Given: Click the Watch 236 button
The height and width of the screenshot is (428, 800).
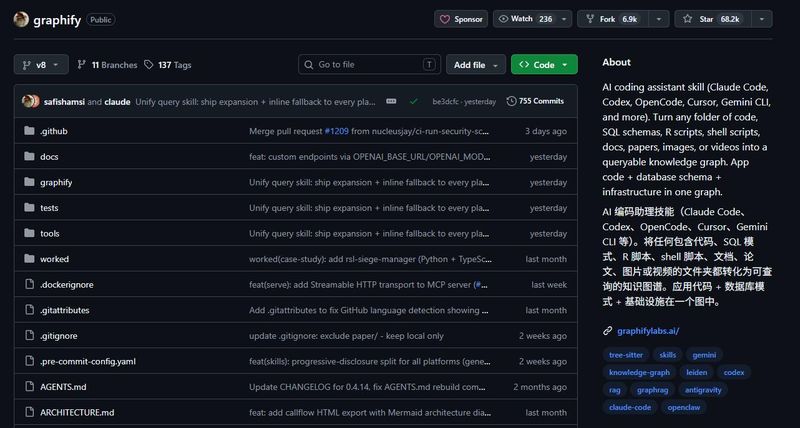Looking at the screenshot, I should click(525, 19).
